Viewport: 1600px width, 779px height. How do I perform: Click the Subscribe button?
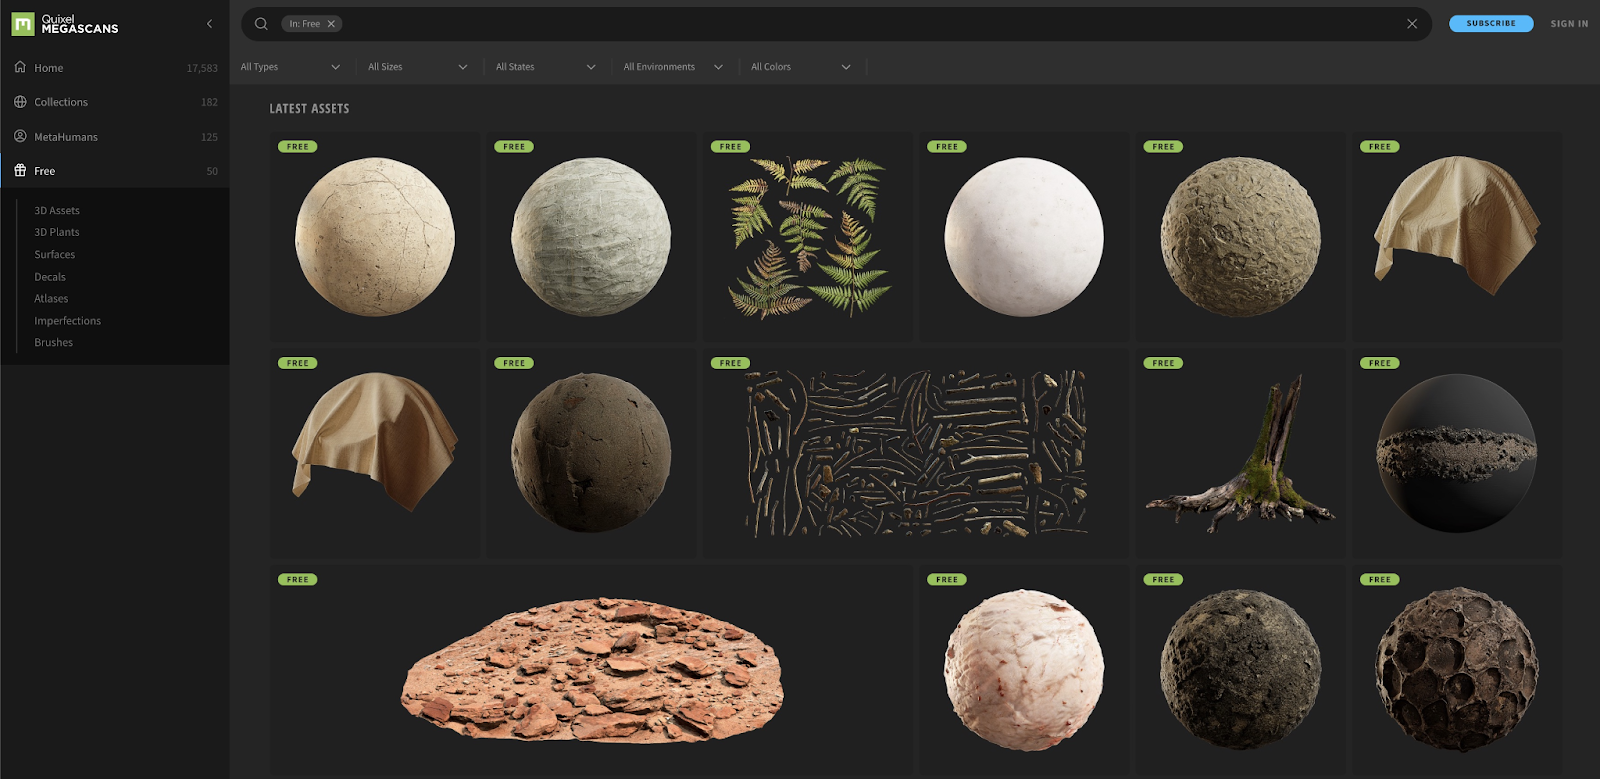[x=1491, y=23]
